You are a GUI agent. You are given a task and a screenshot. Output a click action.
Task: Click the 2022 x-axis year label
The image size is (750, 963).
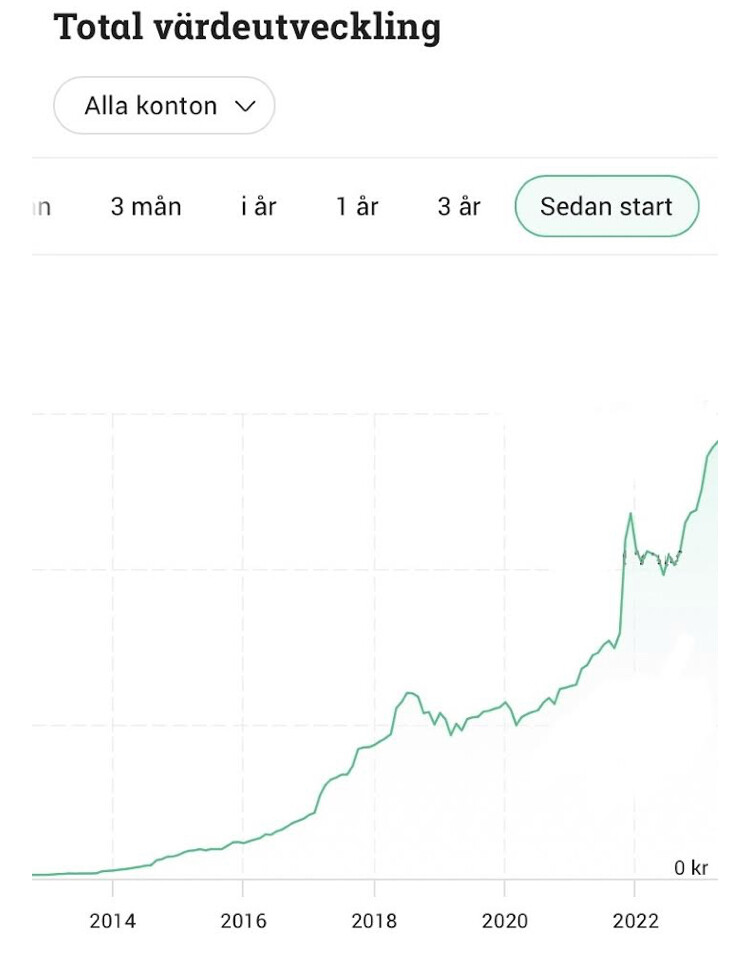point(636,921)
